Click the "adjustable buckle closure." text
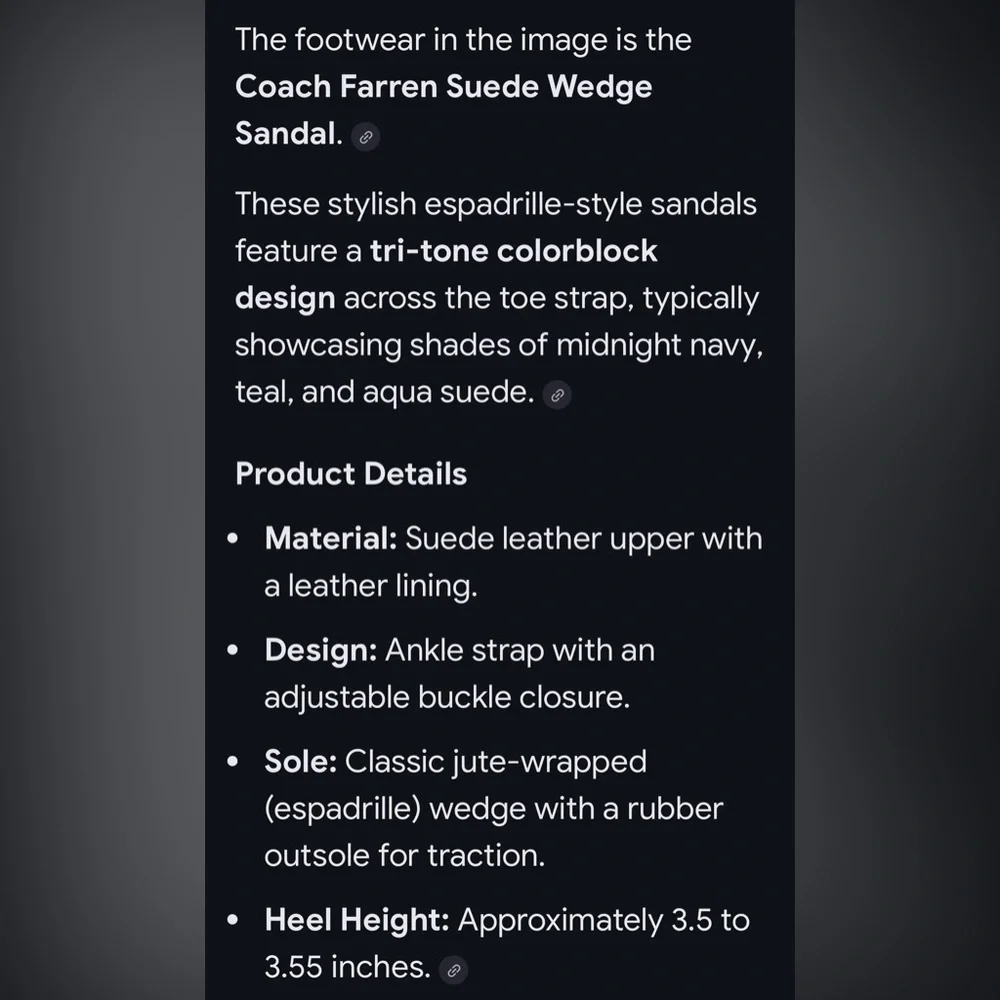Viewport: 1000px width, 1000px height. pyautogui.click(x=447, y=697)
